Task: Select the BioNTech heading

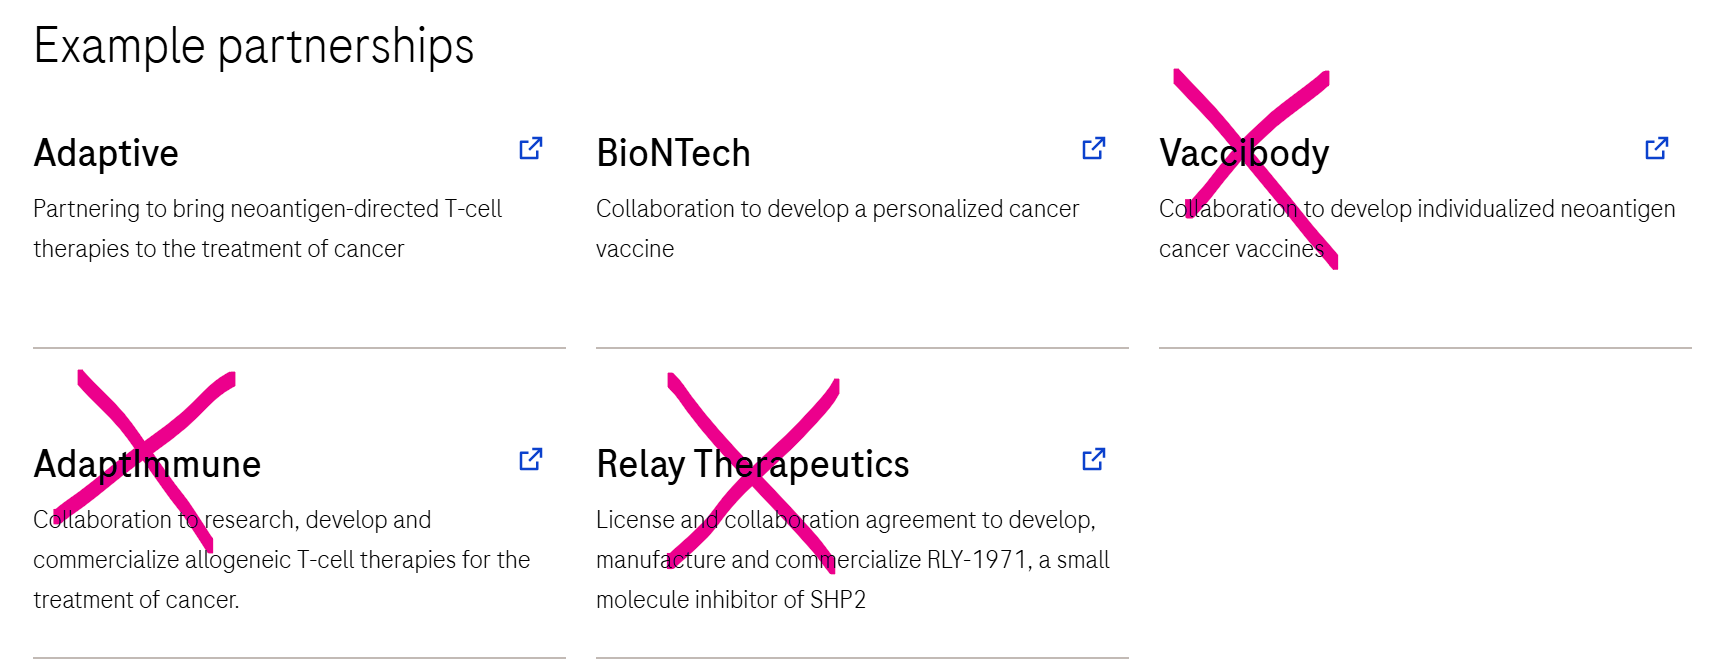Action: click(x=673, y=153)
